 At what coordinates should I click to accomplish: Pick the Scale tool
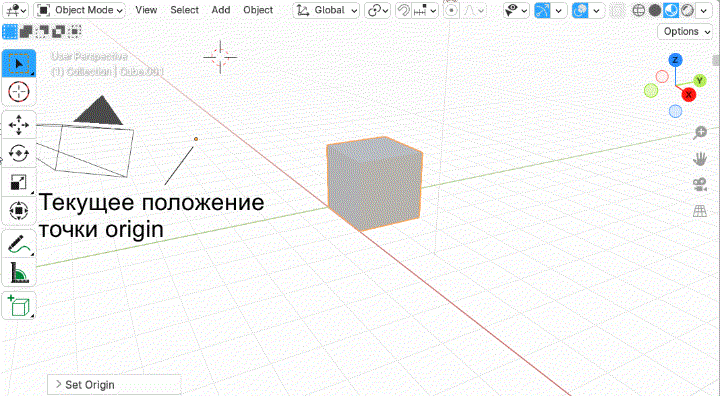click(19, 182)
